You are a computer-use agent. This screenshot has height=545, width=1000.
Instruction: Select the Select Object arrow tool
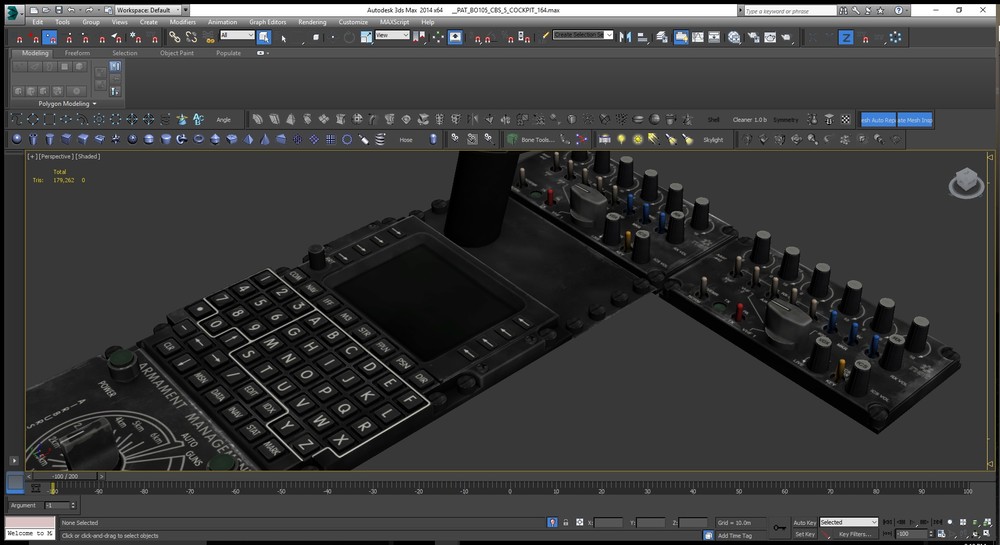(264, 37)
